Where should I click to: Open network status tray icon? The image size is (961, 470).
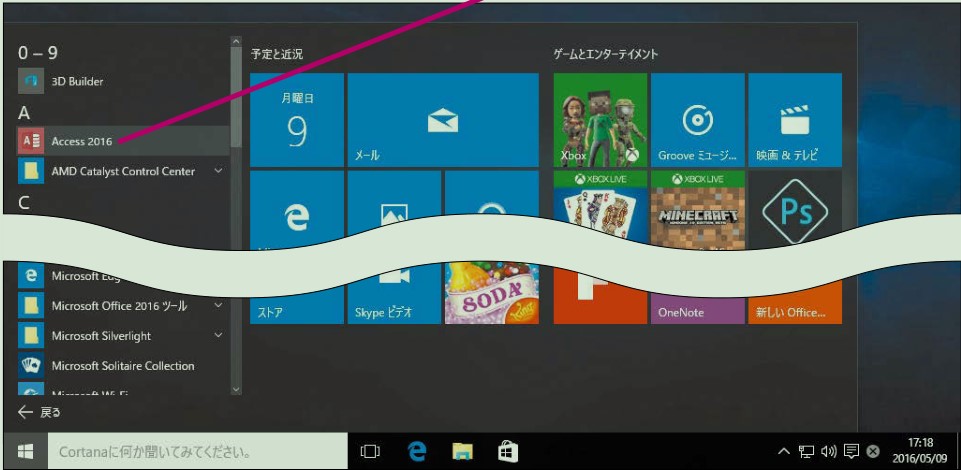point(807,452)
